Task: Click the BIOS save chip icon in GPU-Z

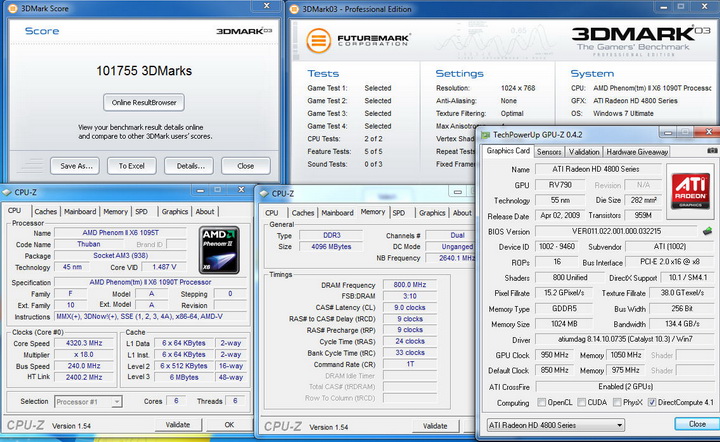Action: click(x=707, y=231)
